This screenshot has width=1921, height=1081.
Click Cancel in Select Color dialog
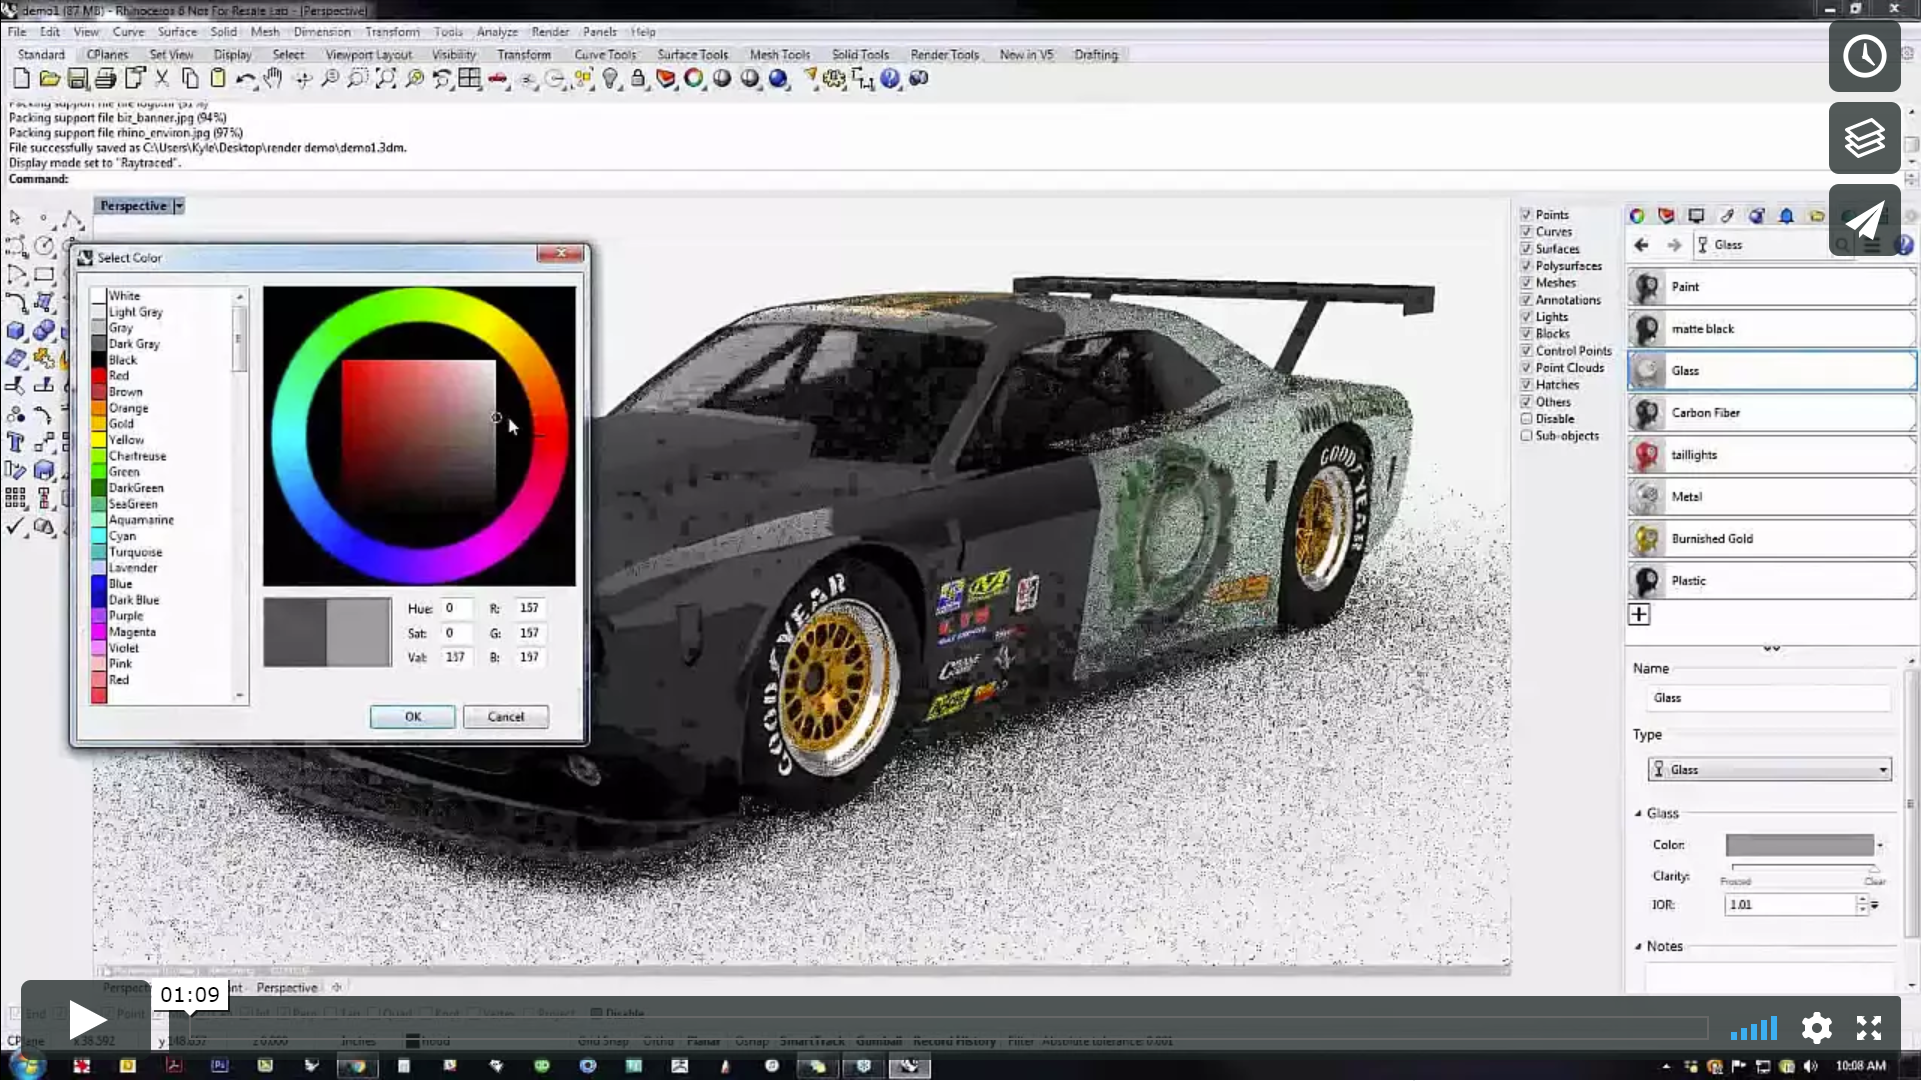(x=505, y=716)
